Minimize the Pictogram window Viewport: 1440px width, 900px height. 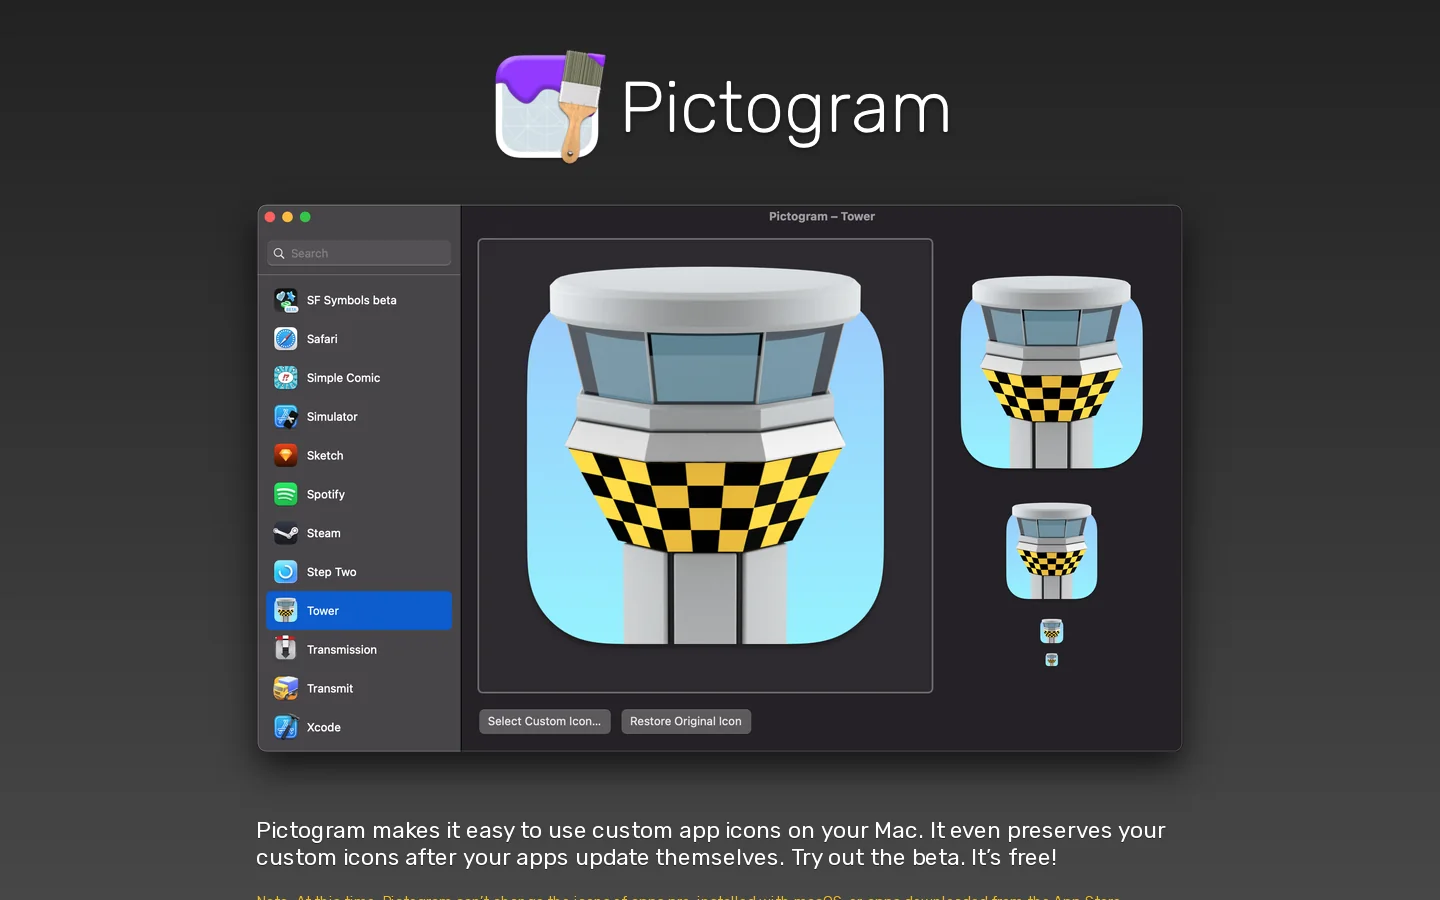coord(288,217)
